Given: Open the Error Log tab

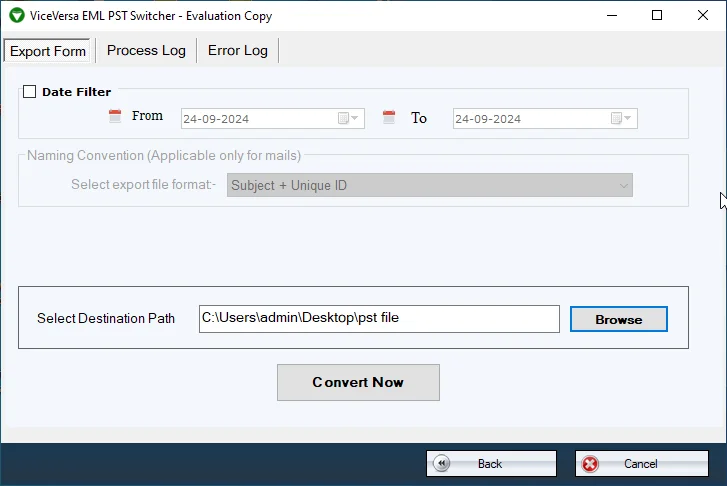Looking at the screenshot, I should 237,50.
